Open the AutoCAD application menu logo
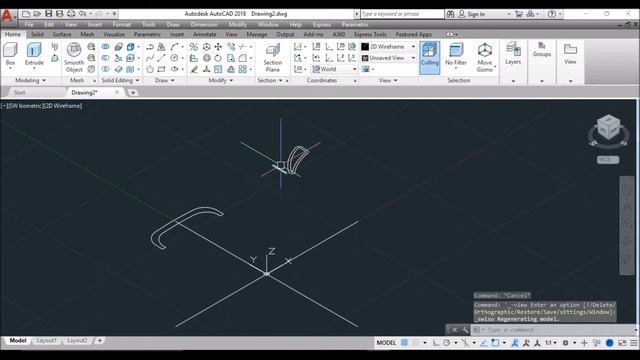 coord(7,16)
